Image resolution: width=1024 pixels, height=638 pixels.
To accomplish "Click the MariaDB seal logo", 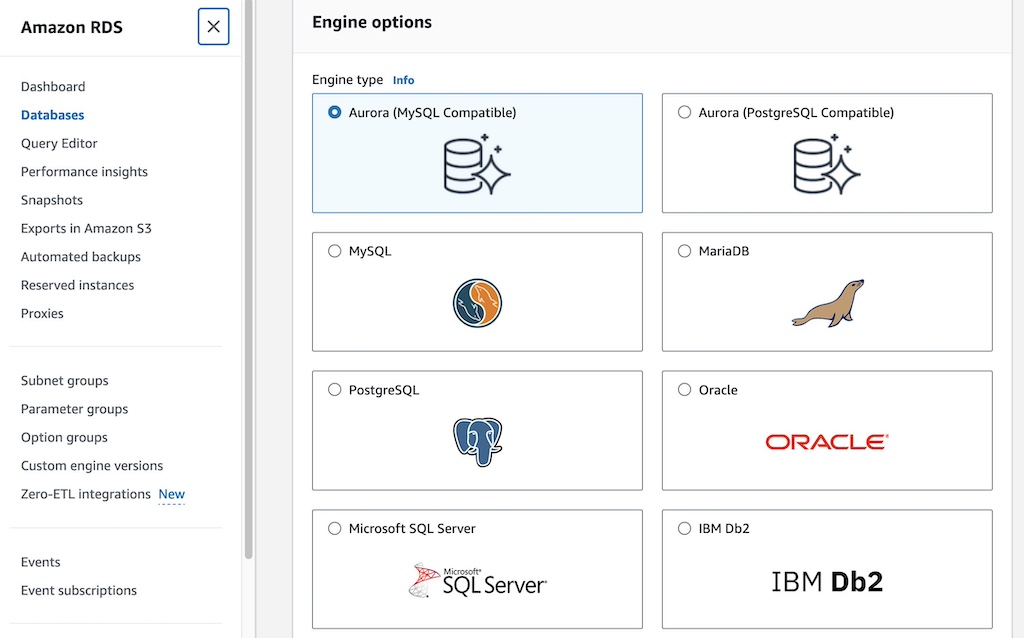I will point(828,303).
